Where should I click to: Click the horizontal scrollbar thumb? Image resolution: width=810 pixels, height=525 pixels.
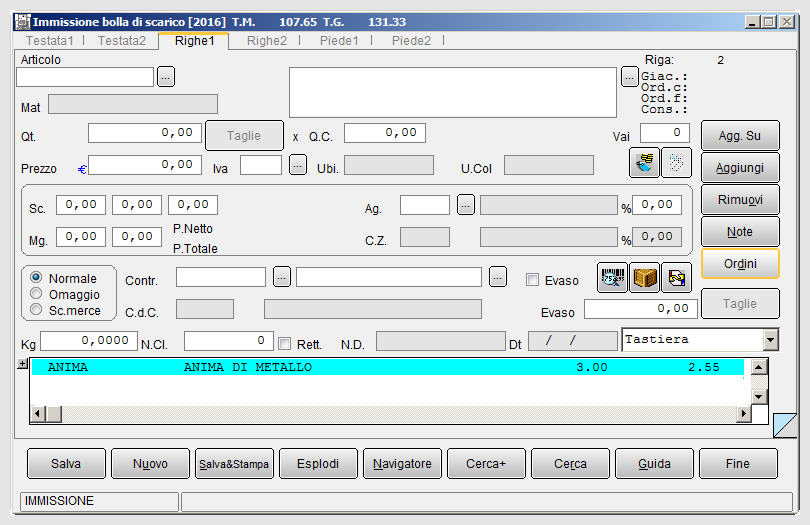[54, 414]
